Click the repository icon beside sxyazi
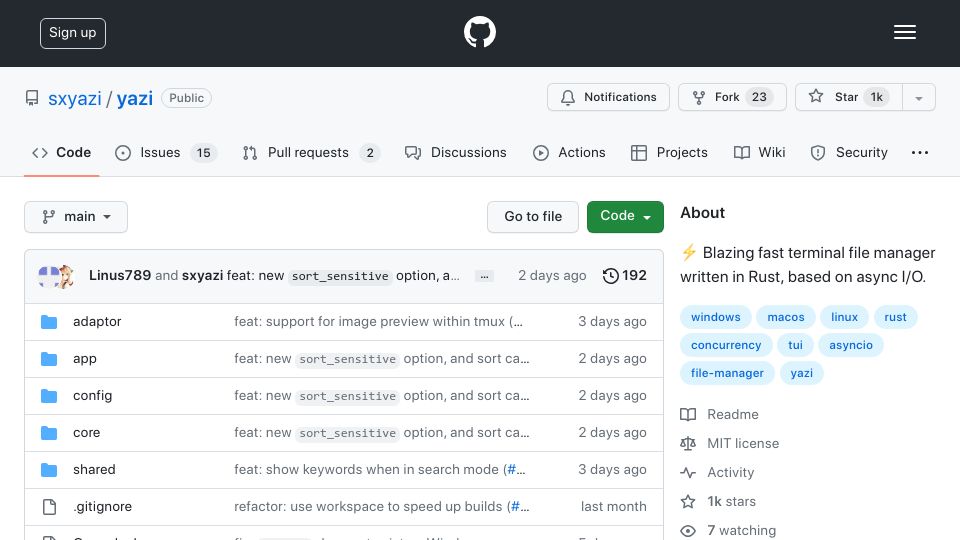The width and height of the screenshot is (960, 540). tap(32, 98)
